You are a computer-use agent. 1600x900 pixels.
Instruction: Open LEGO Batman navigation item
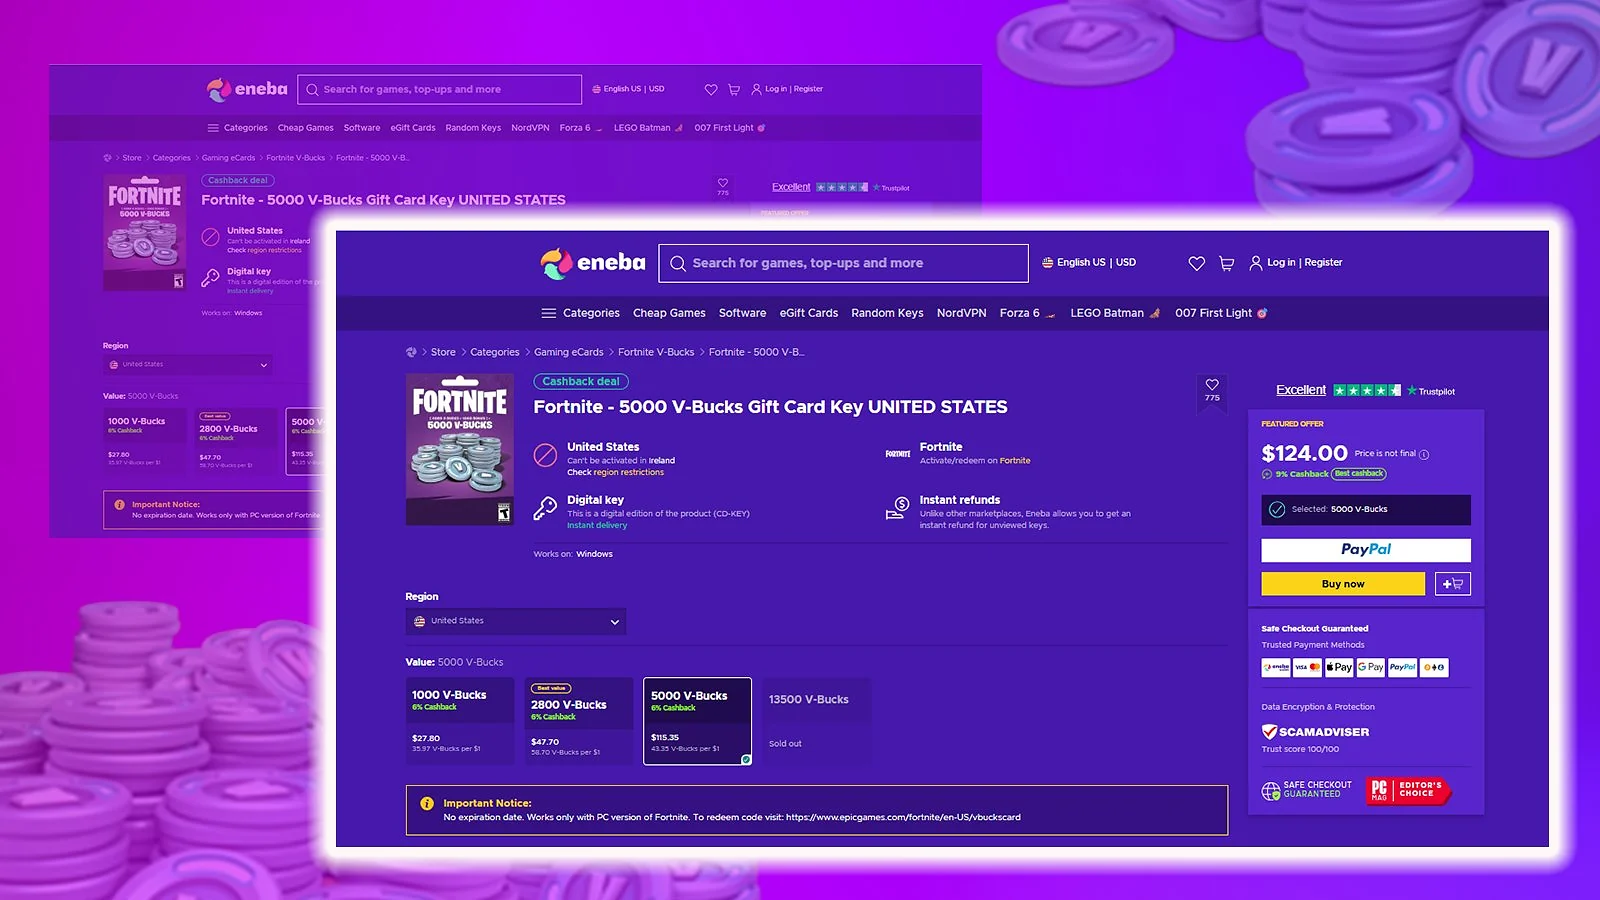click(1115, 313)
